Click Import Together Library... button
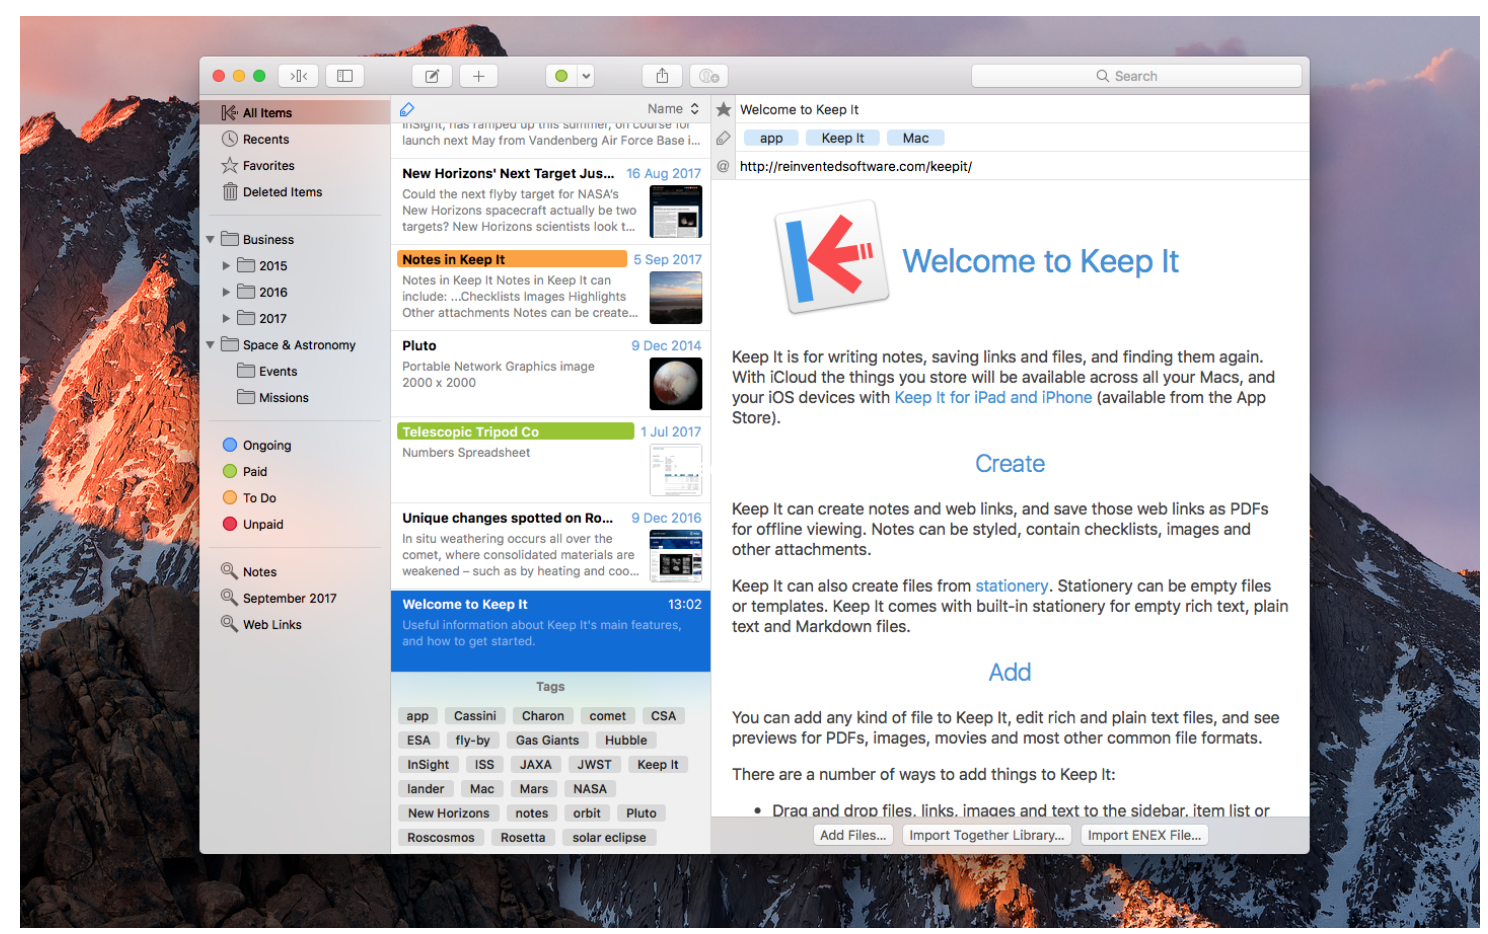The height and width of the screenshot is (934, 1488). (x=987, y=835)
